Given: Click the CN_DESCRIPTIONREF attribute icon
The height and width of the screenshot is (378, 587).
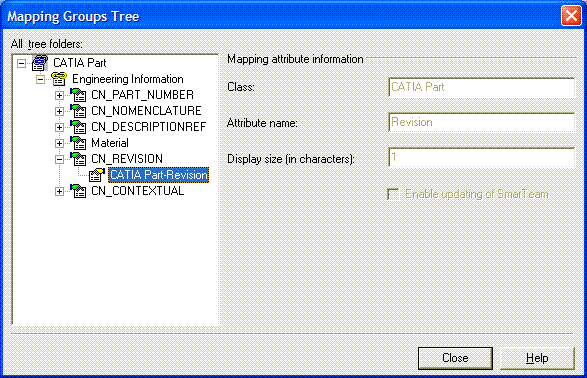Looking at the screenshot, I should [78, 127].
